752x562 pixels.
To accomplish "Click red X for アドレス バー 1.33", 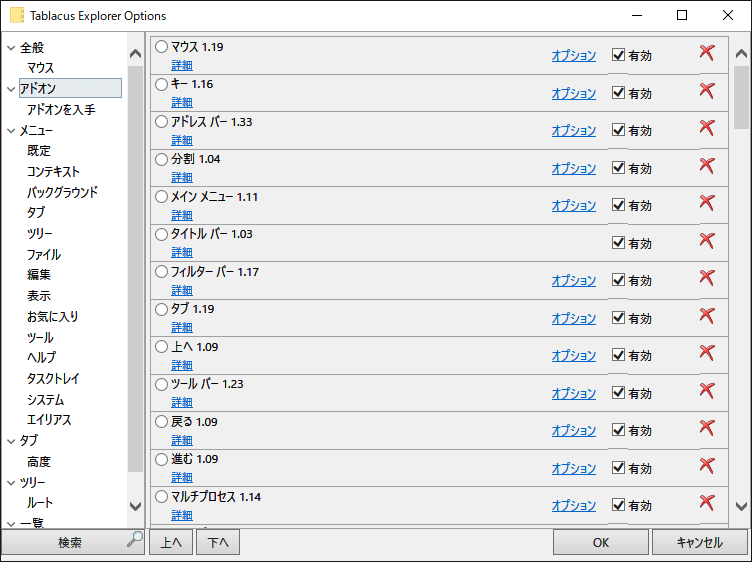I will (x=706, y=128).
